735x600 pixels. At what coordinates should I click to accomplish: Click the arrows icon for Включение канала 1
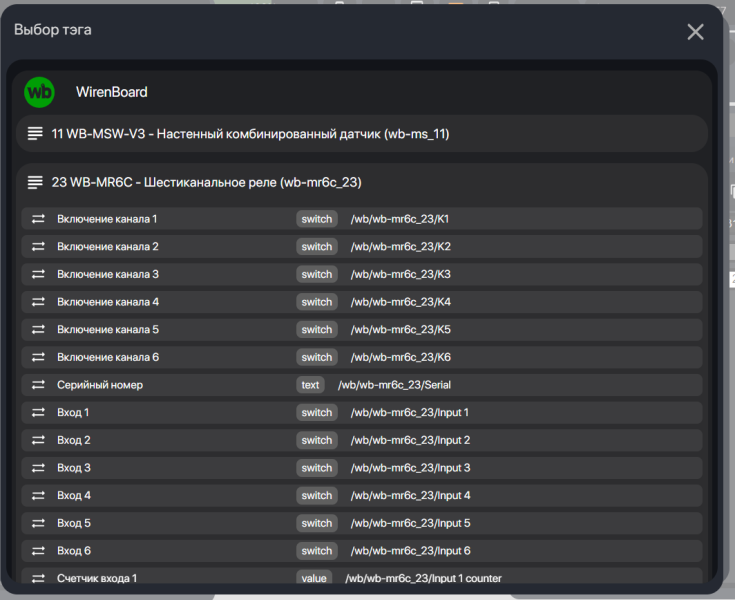point(38,219)
